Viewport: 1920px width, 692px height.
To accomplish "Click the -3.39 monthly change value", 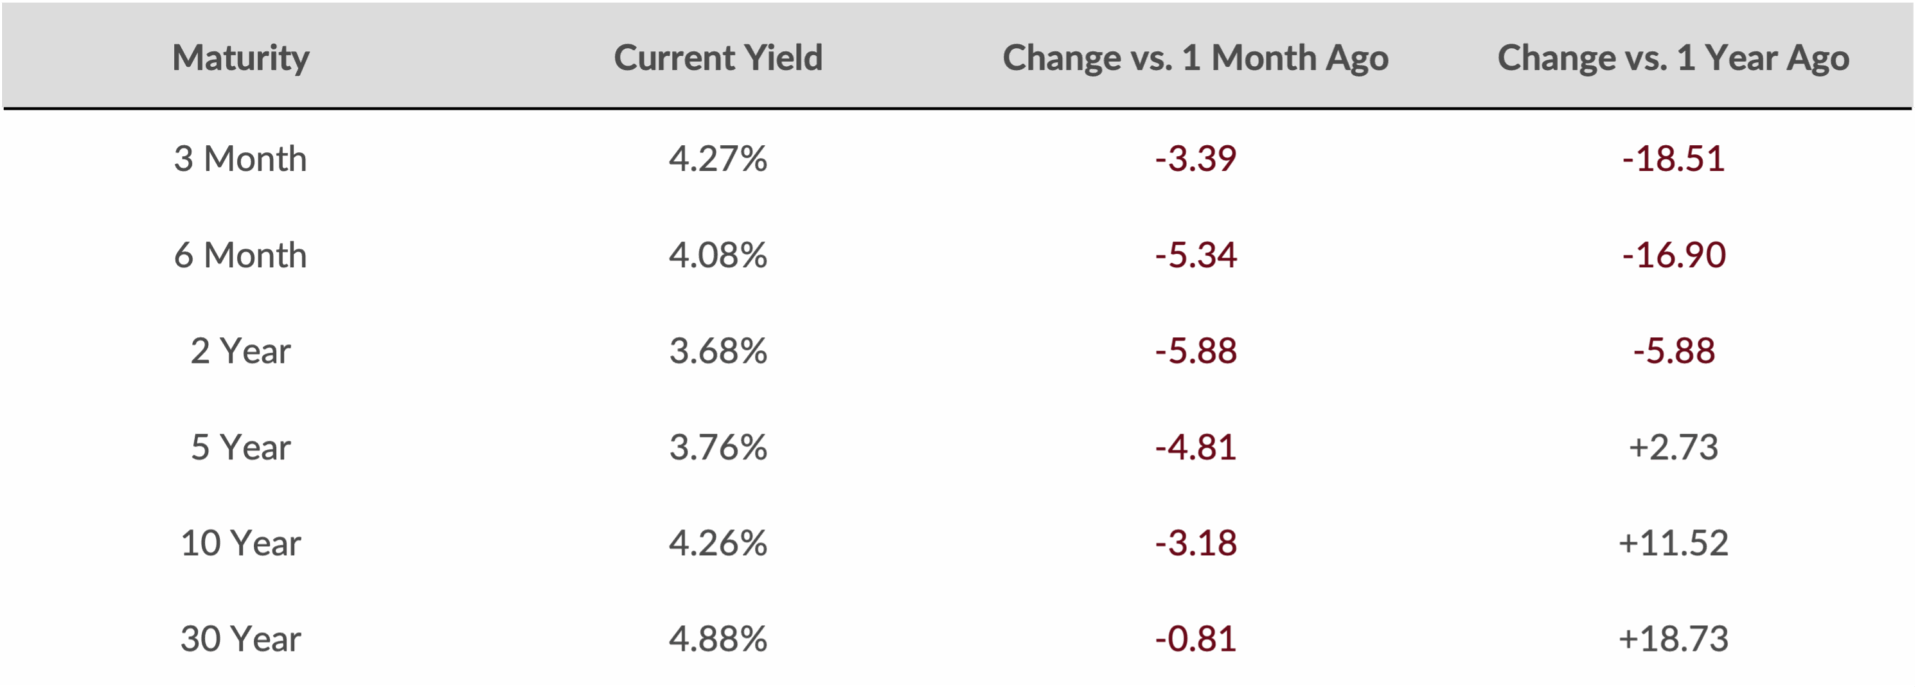I will pyautogui.click(x=1195, y=159).
